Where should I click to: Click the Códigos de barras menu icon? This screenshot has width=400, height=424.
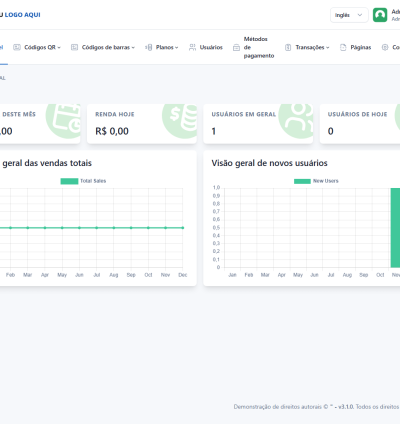pyautogui.click(x=74, y=47)
